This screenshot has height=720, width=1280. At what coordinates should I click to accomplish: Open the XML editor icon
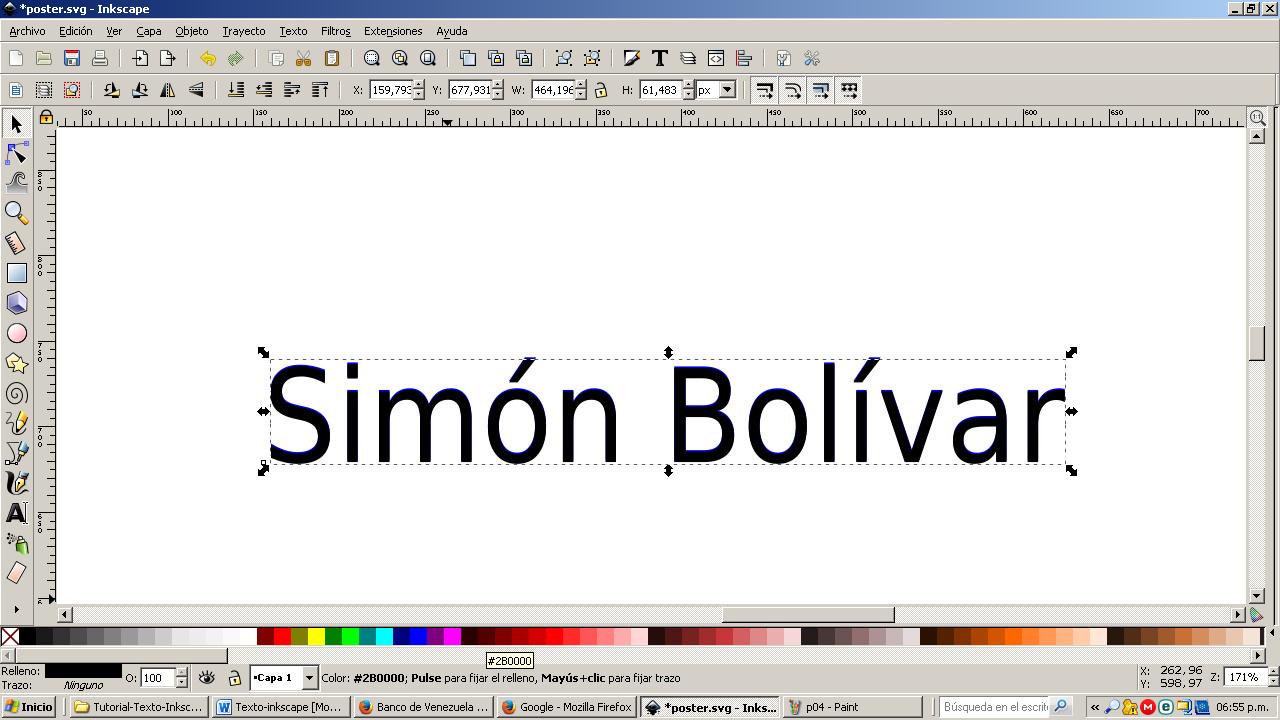pos(716,59)
